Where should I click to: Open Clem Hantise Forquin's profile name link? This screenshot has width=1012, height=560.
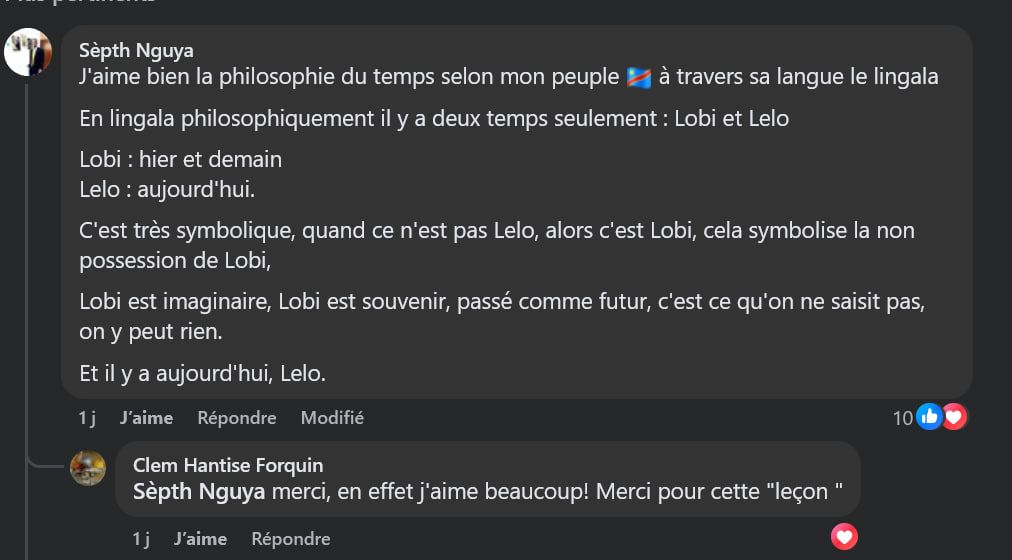coord(228,466)
